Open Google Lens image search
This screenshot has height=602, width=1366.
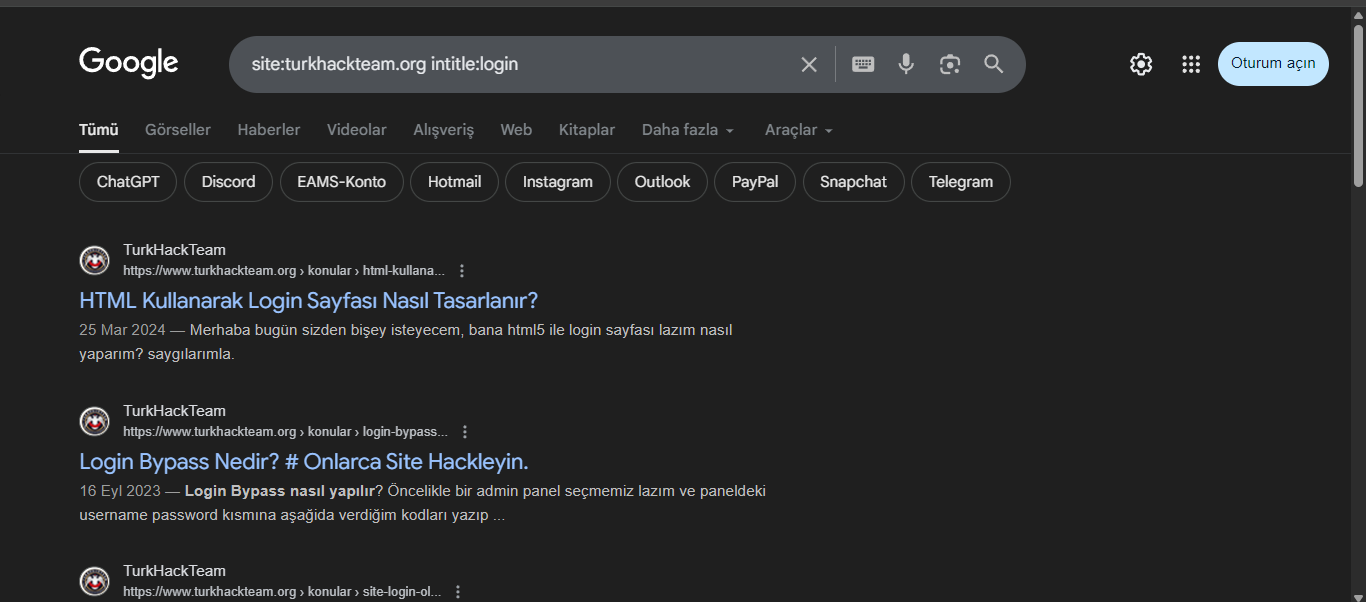[x=950, y=64]
